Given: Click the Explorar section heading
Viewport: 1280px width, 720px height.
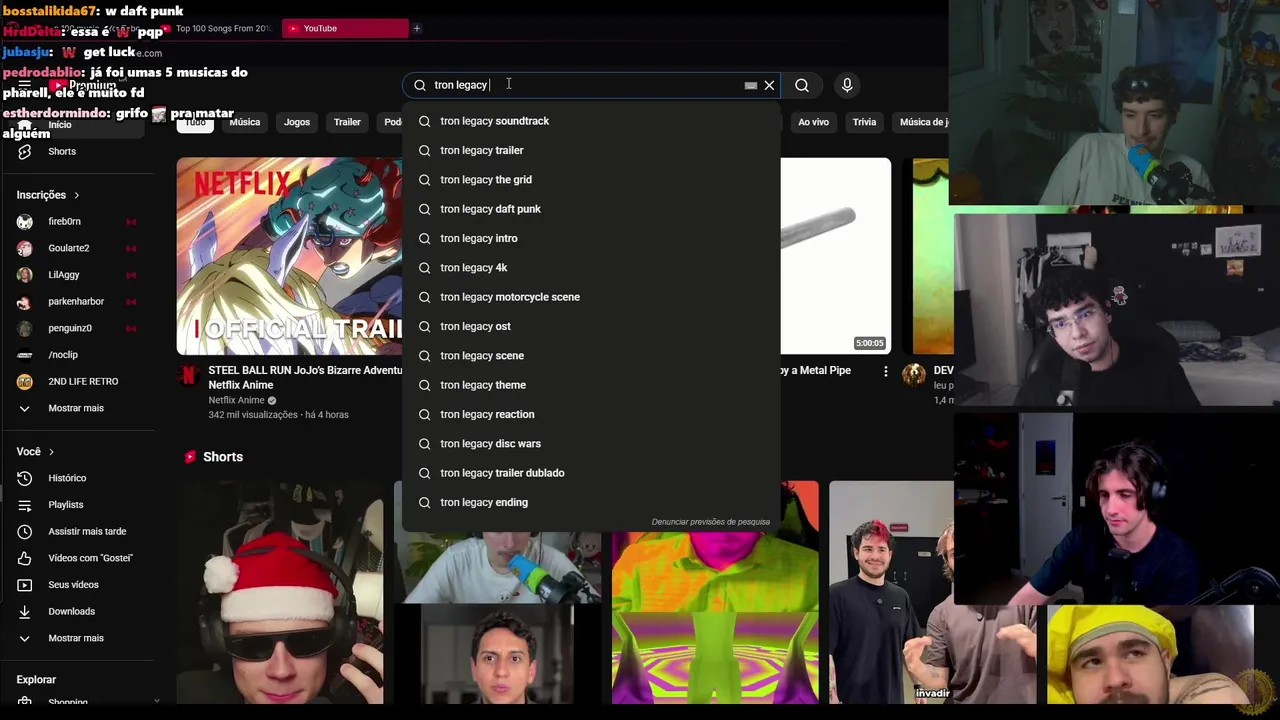Looking at the screenshot, I should 36,680.
